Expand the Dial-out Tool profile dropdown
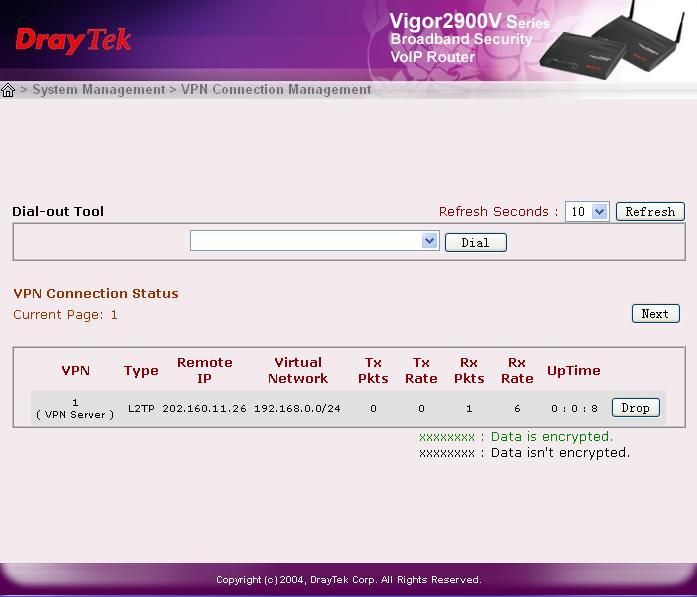Screen dimensions: 697x597 (x=315, y=241)
